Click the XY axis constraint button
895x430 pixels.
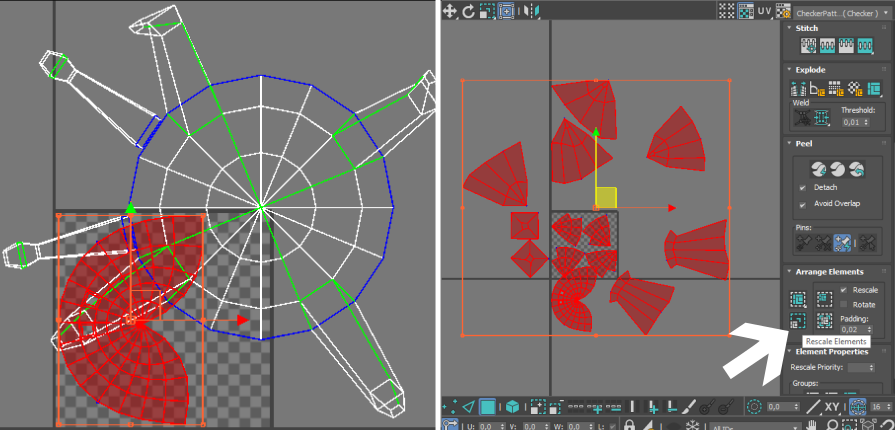click(832, 407)
